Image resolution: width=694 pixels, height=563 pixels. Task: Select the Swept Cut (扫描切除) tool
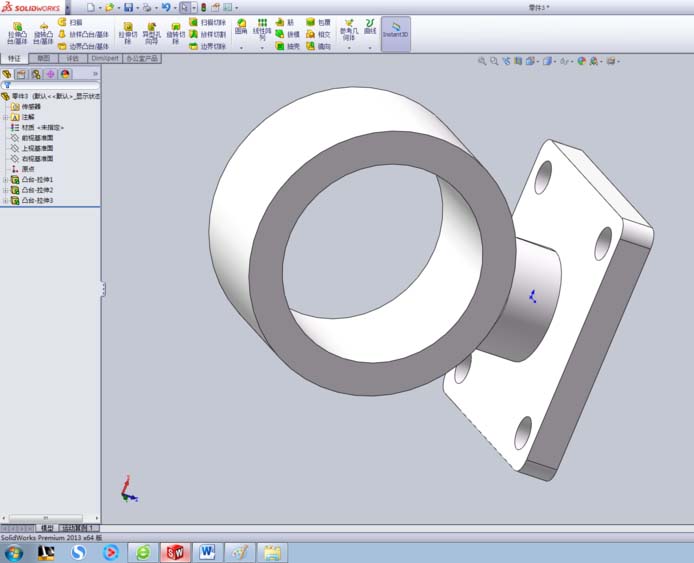point(207,22)
